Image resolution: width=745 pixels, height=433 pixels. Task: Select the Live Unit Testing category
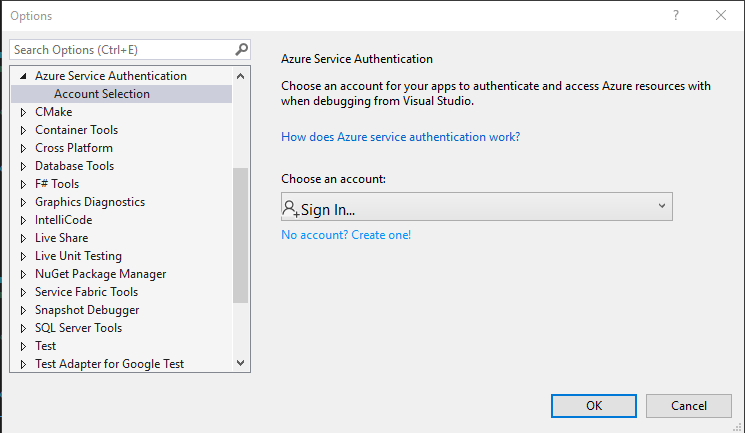[x=78, y=256]
